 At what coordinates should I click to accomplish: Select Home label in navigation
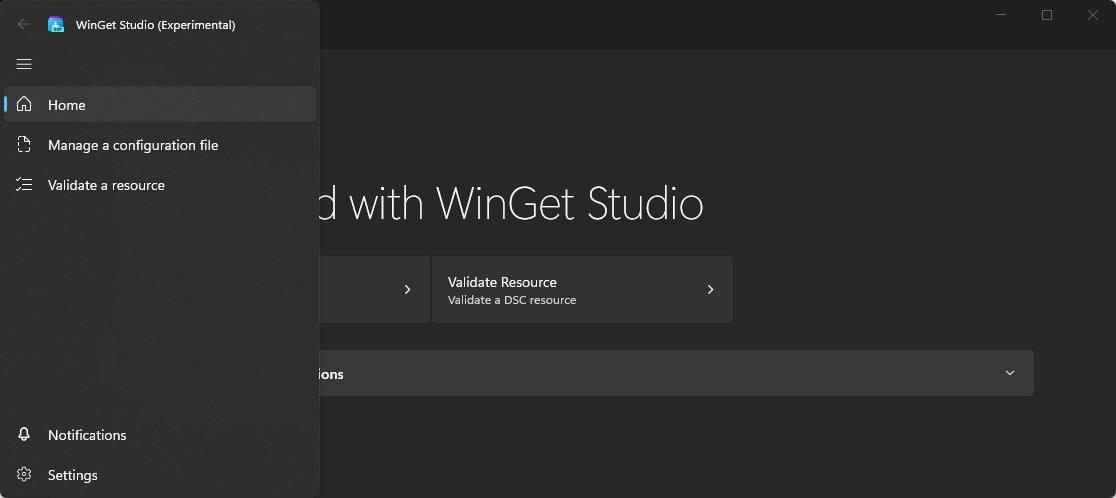pyautogui.click(x=67, y=105)
